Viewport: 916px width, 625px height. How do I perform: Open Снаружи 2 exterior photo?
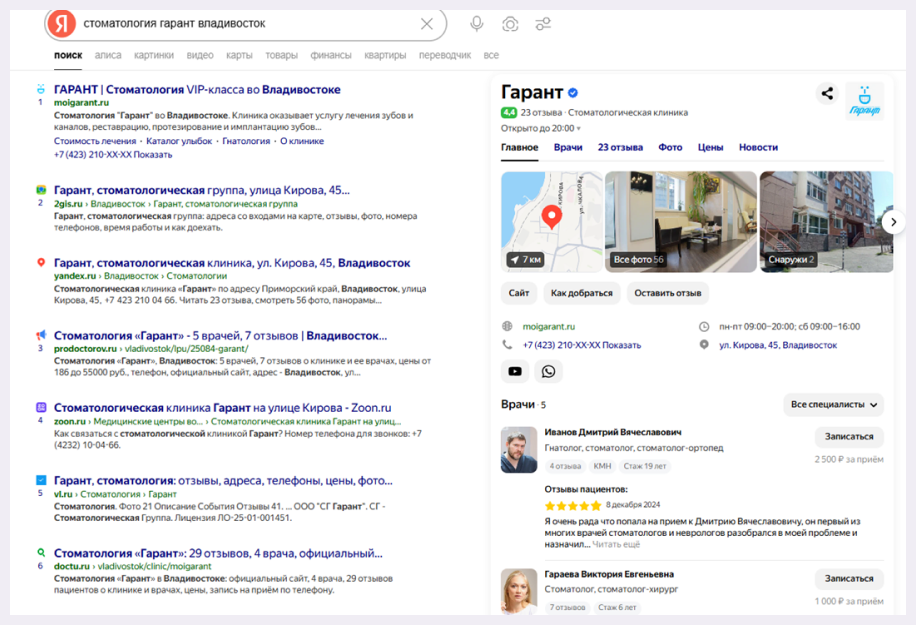coord(826,221)
